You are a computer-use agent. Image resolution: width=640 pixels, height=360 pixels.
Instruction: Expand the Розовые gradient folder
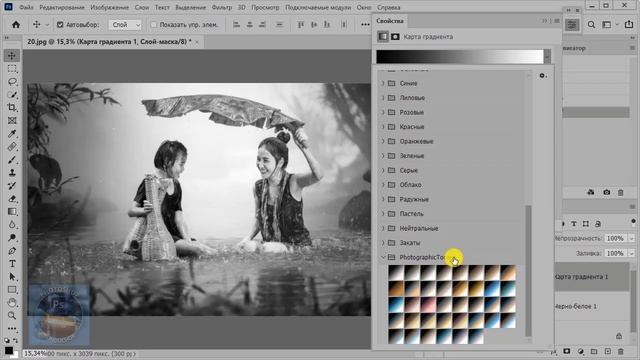(x=383, y=112)
